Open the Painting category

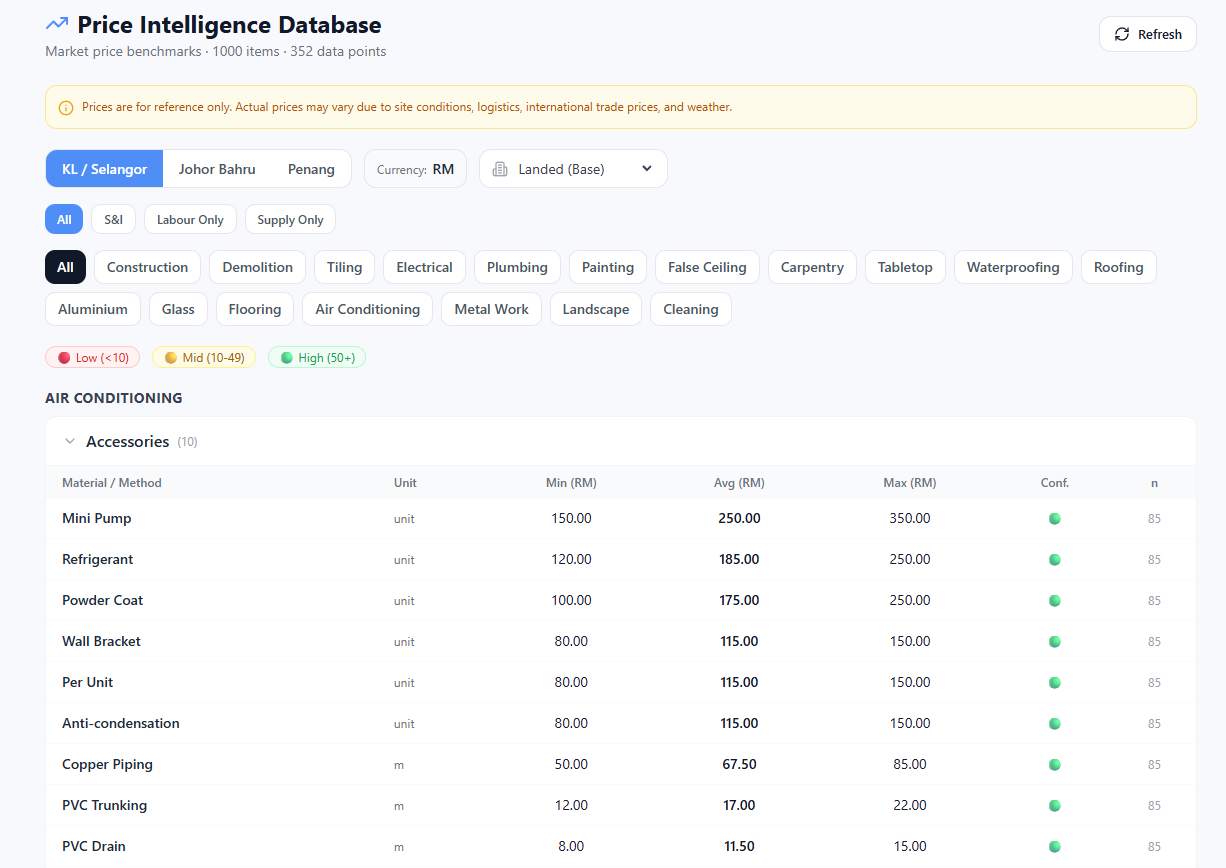[608, 267]
